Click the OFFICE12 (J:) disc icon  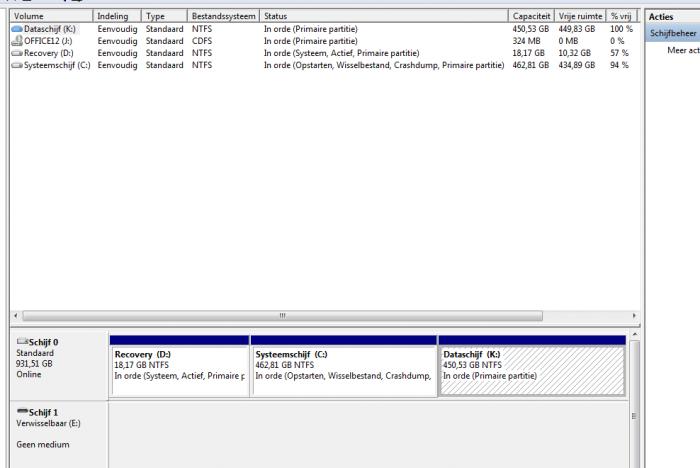(17, 41)
